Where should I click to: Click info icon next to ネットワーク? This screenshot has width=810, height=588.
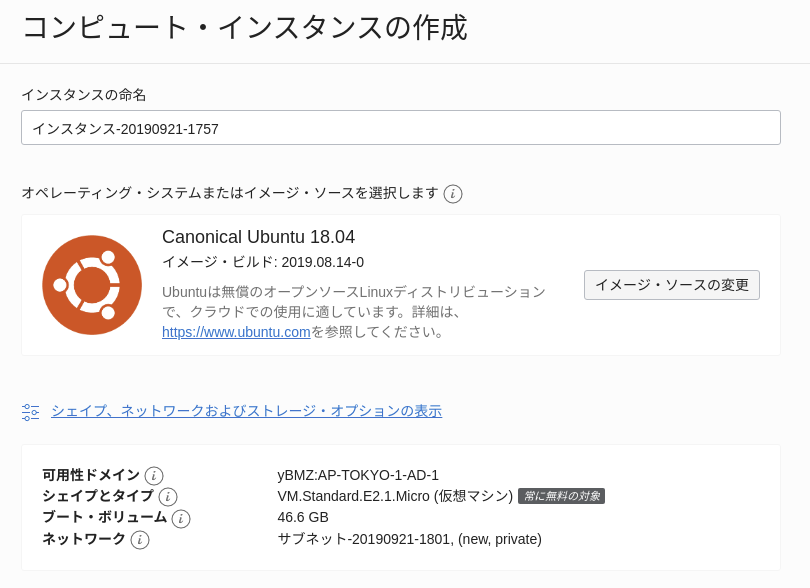point(140,540)
